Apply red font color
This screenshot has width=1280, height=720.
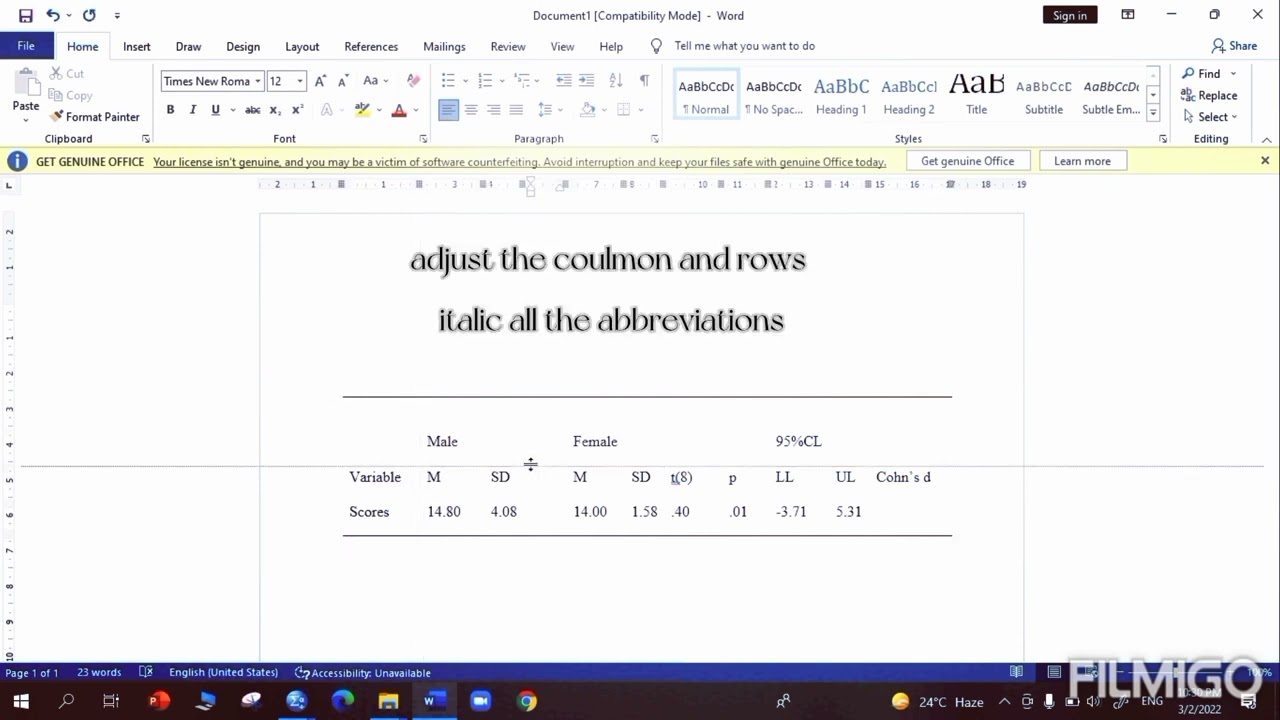(x=399, y=109)
